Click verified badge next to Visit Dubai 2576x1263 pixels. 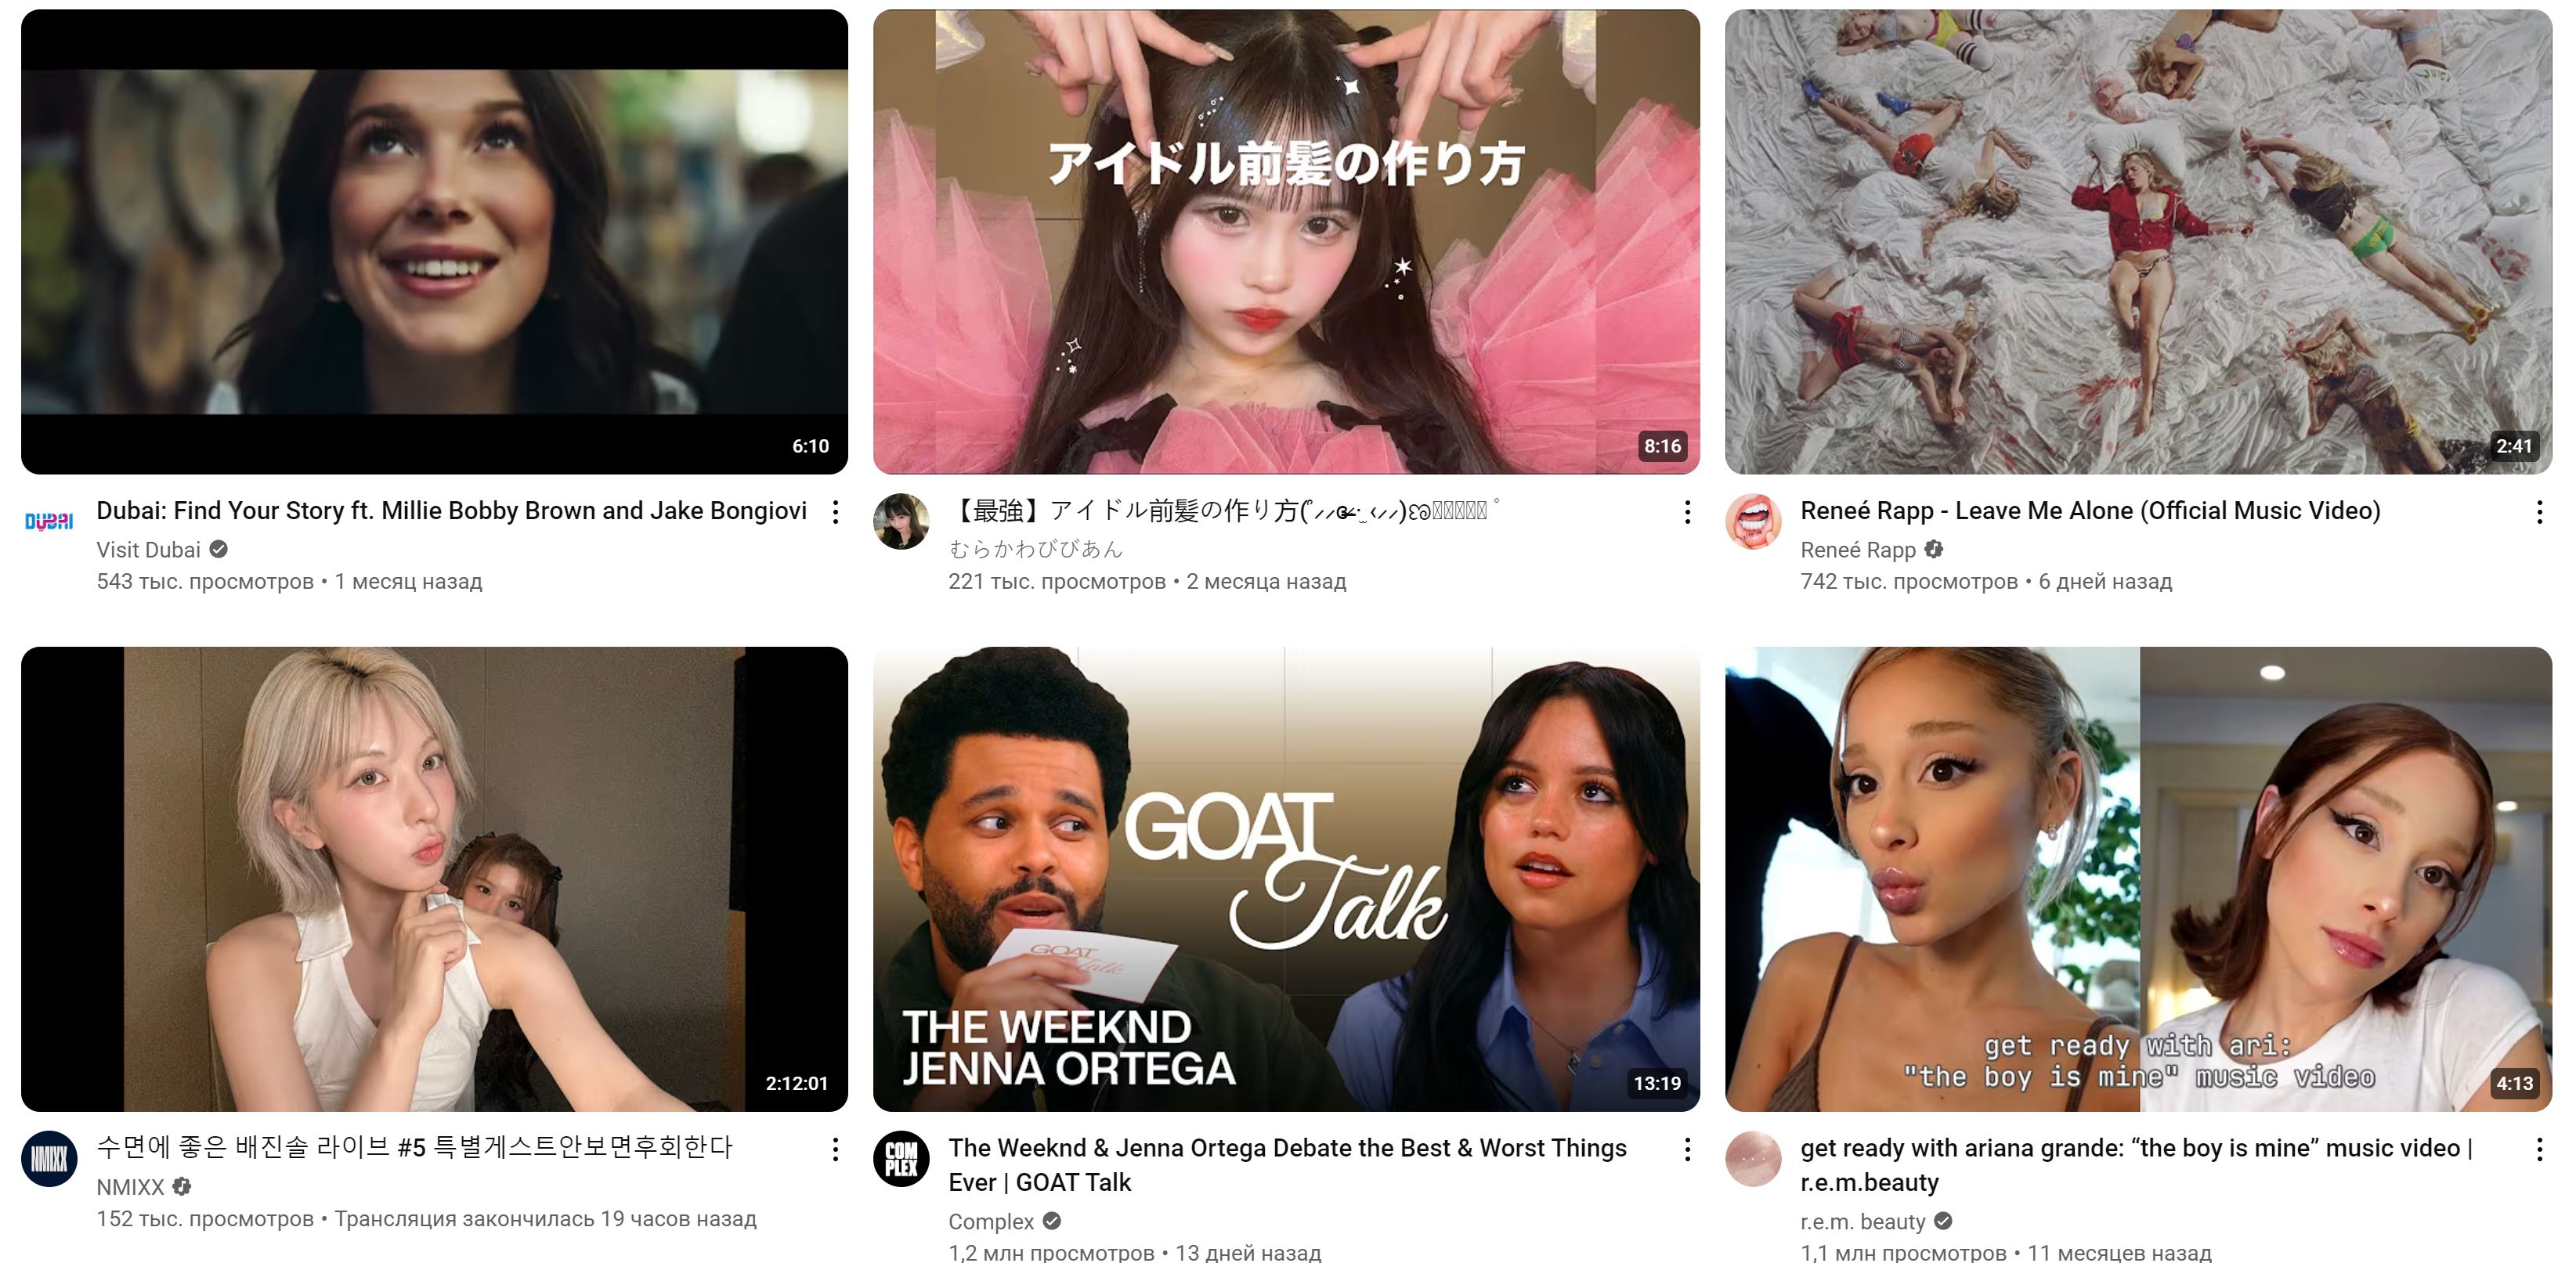tap(219, 549)
